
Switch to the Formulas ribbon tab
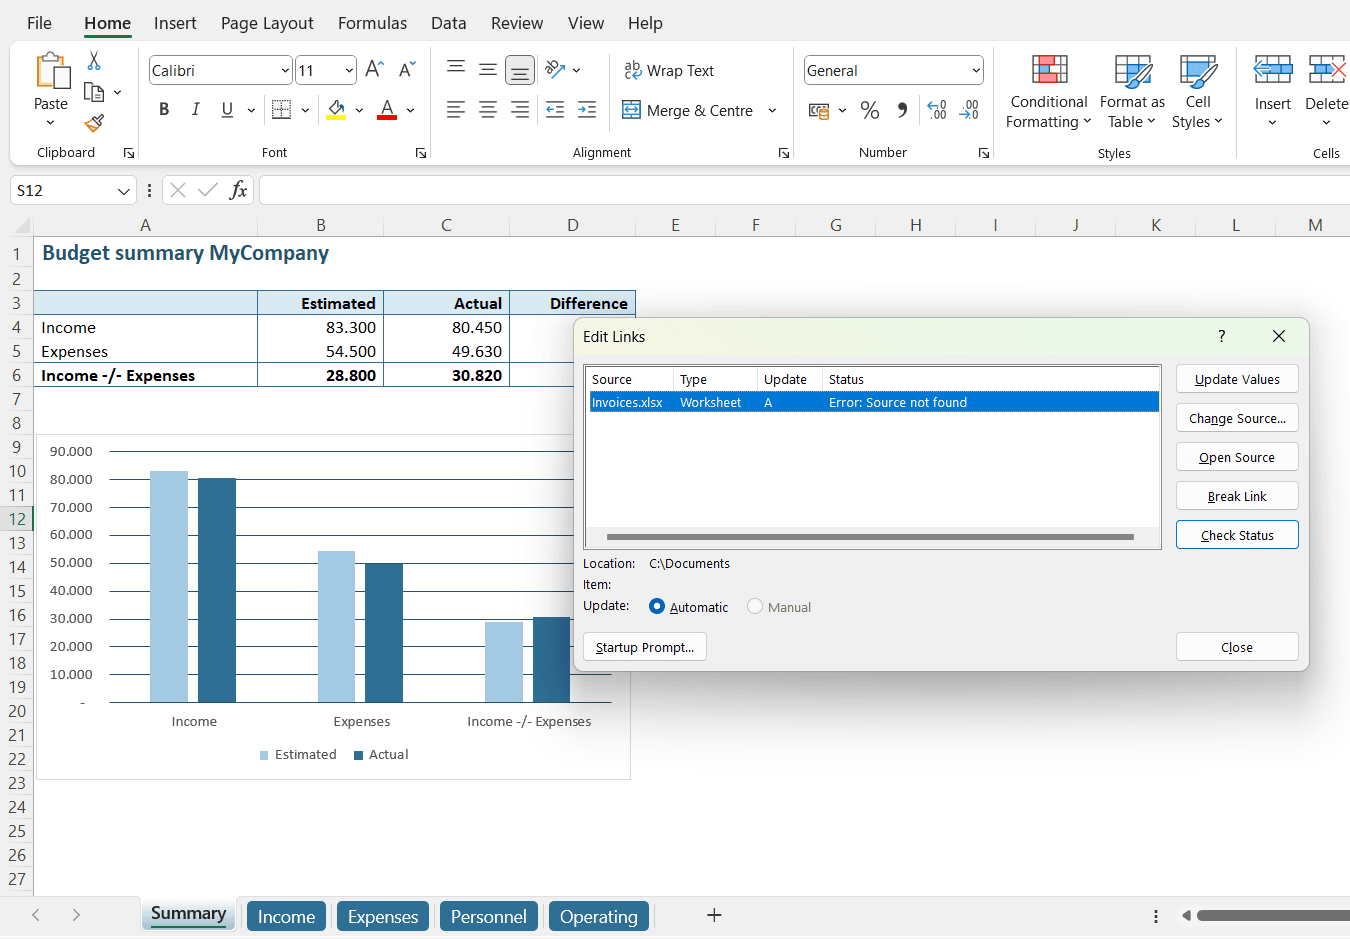point(372,22)
